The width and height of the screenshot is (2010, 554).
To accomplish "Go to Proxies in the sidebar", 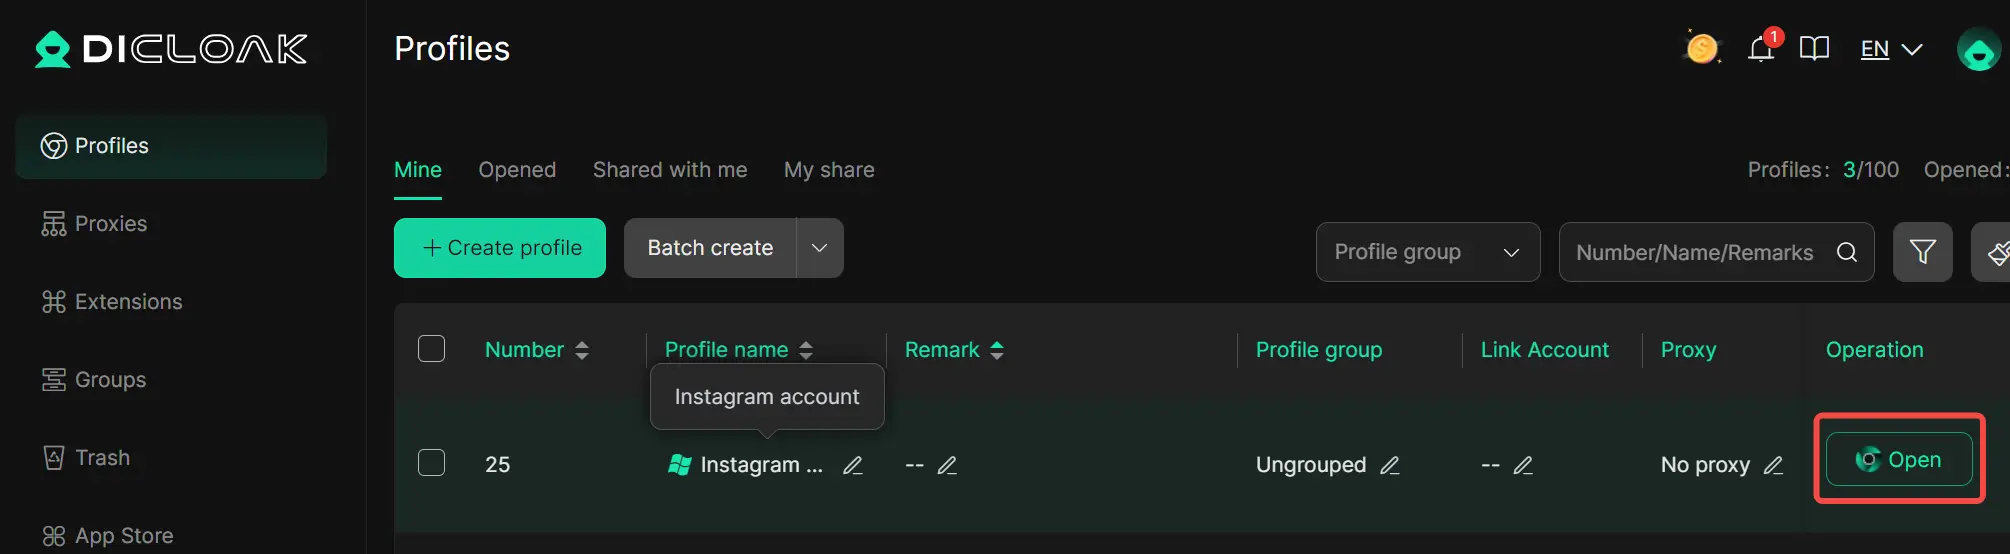I will tap(110, 224).
